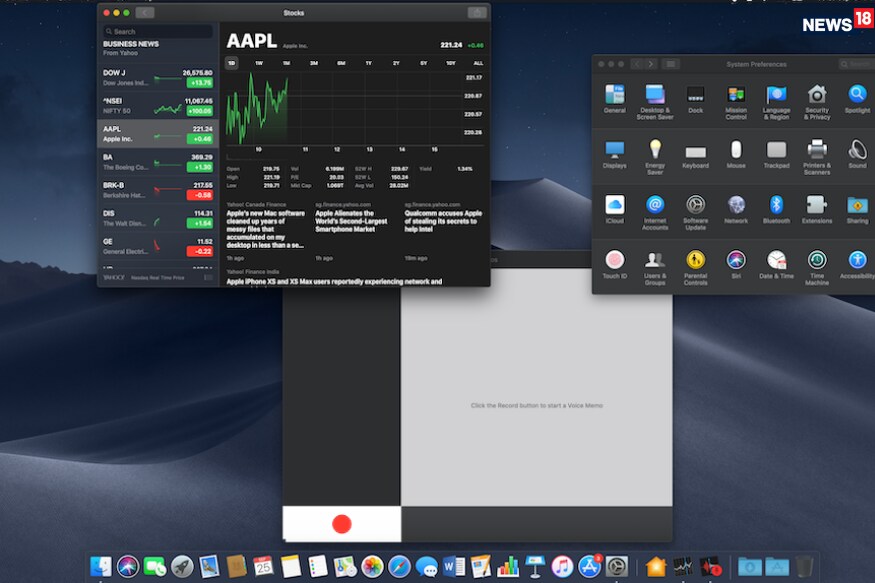Select the GE General Electric row
Image resolution: width=875 pixels, height=583 pixels.
pyautogui.click(x=158, y=247)
